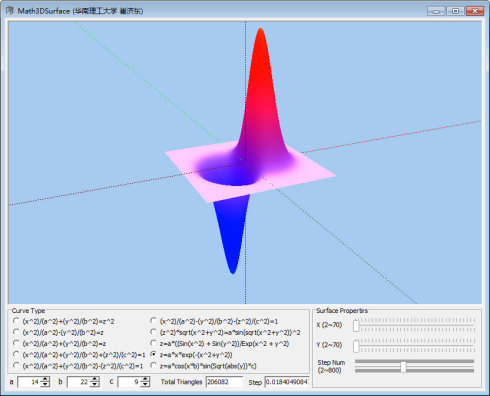Click the parameter b value field

[79, 382]
